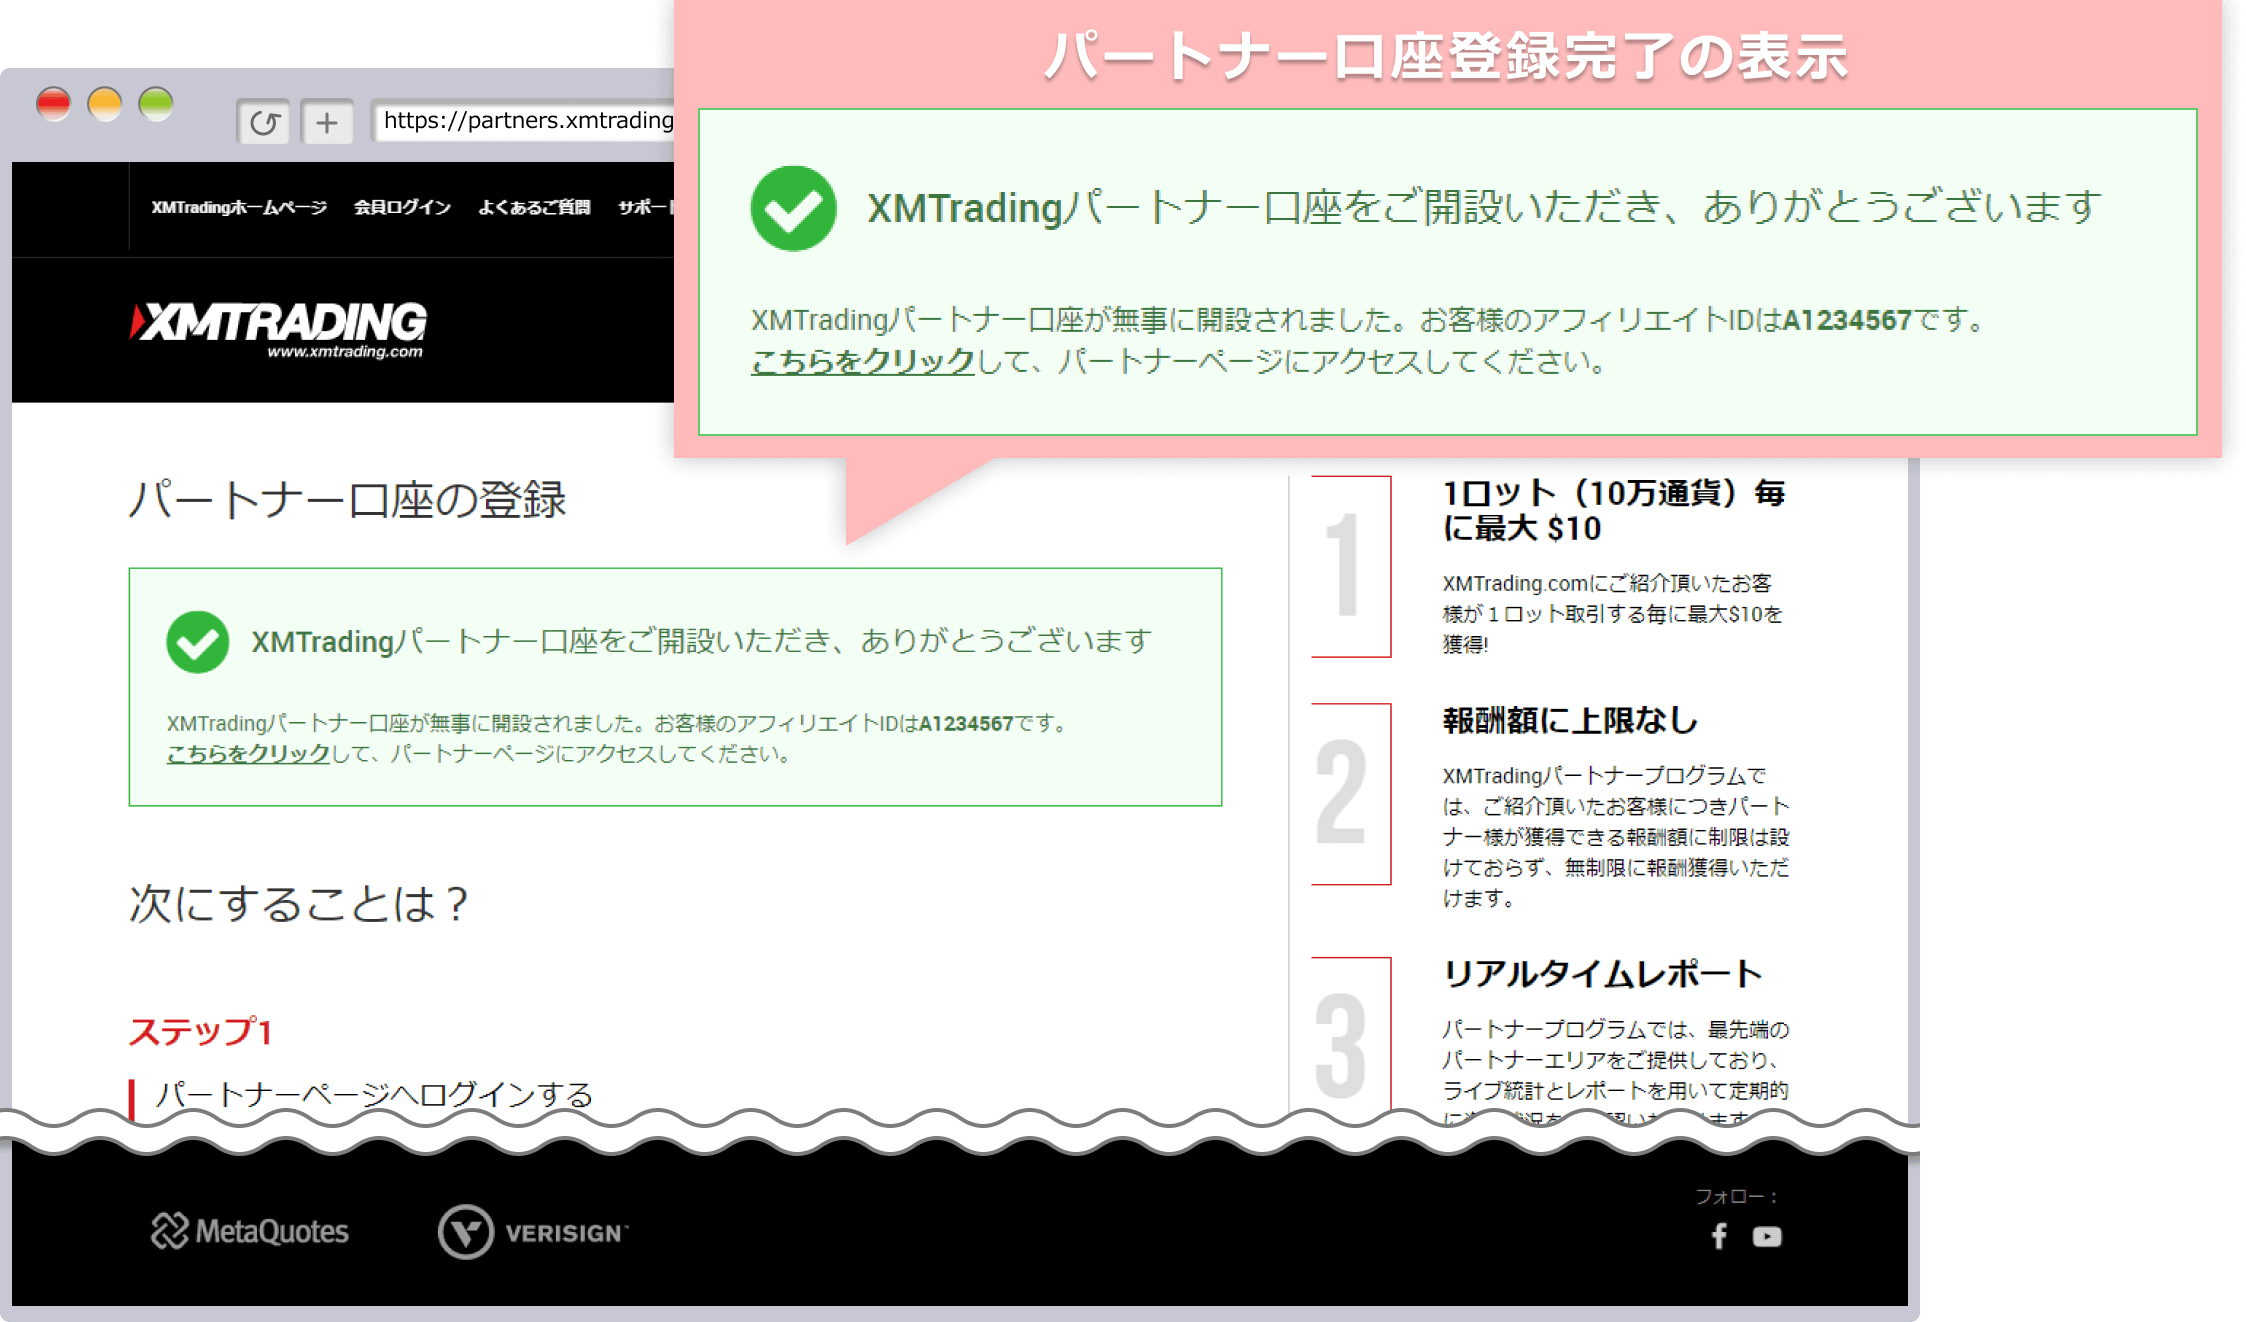
Task: Open よくあるご質問 menu item
Action: (534, 207)
